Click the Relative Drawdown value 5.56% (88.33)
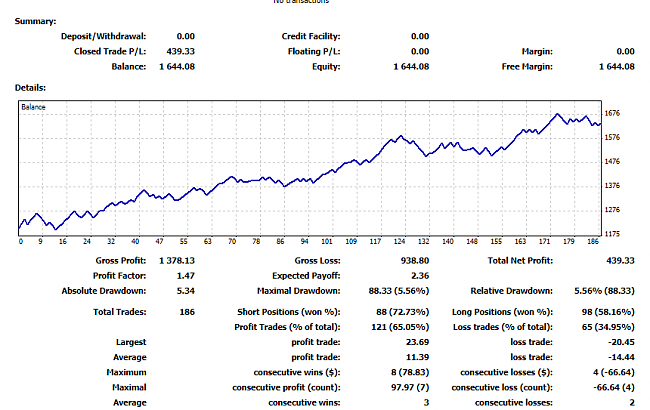The image size is (650, 410). [x=604, y=291]
